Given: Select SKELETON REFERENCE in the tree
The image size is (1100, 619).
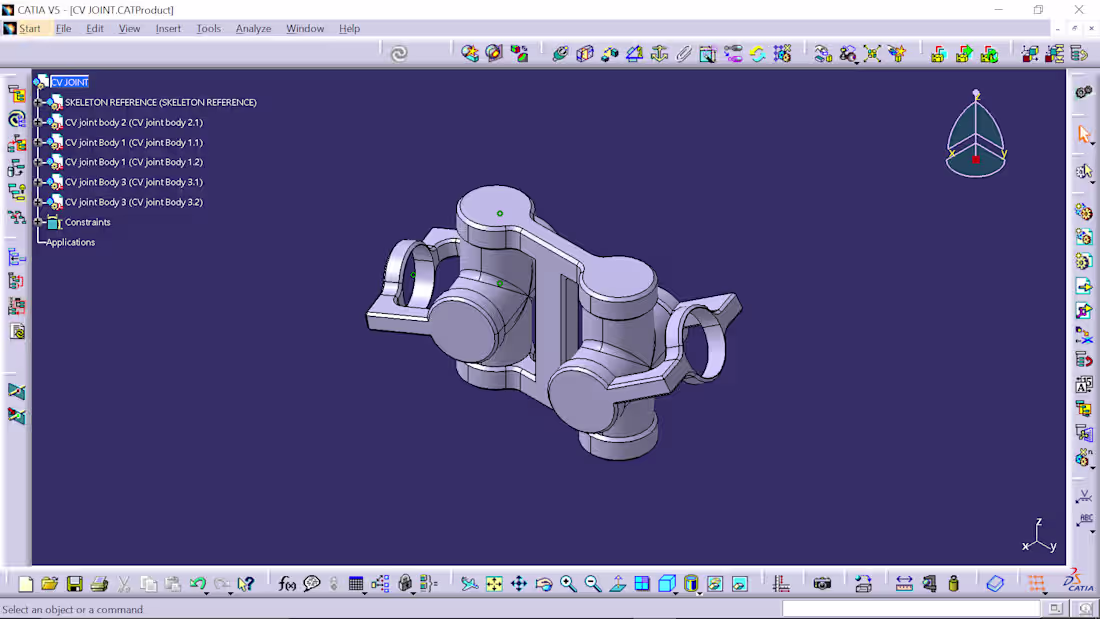Looking at the screenshot, I should click(160, 102).
